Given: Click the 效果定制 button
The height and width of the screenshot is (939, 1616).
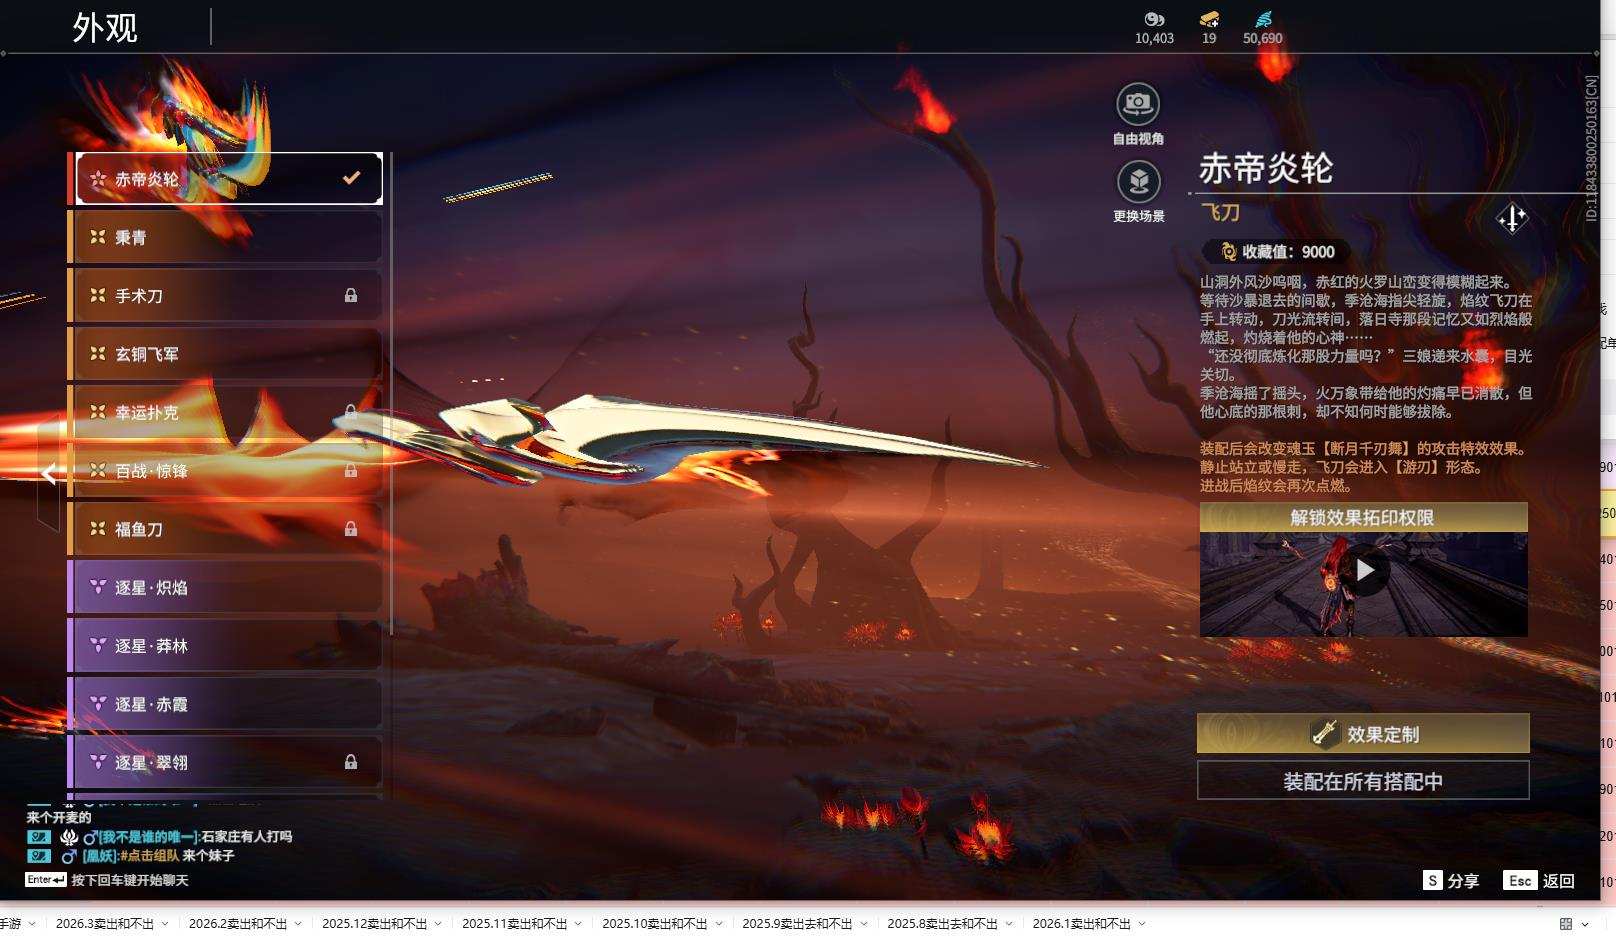Looking at the screenshot, I should (1362, 733).
